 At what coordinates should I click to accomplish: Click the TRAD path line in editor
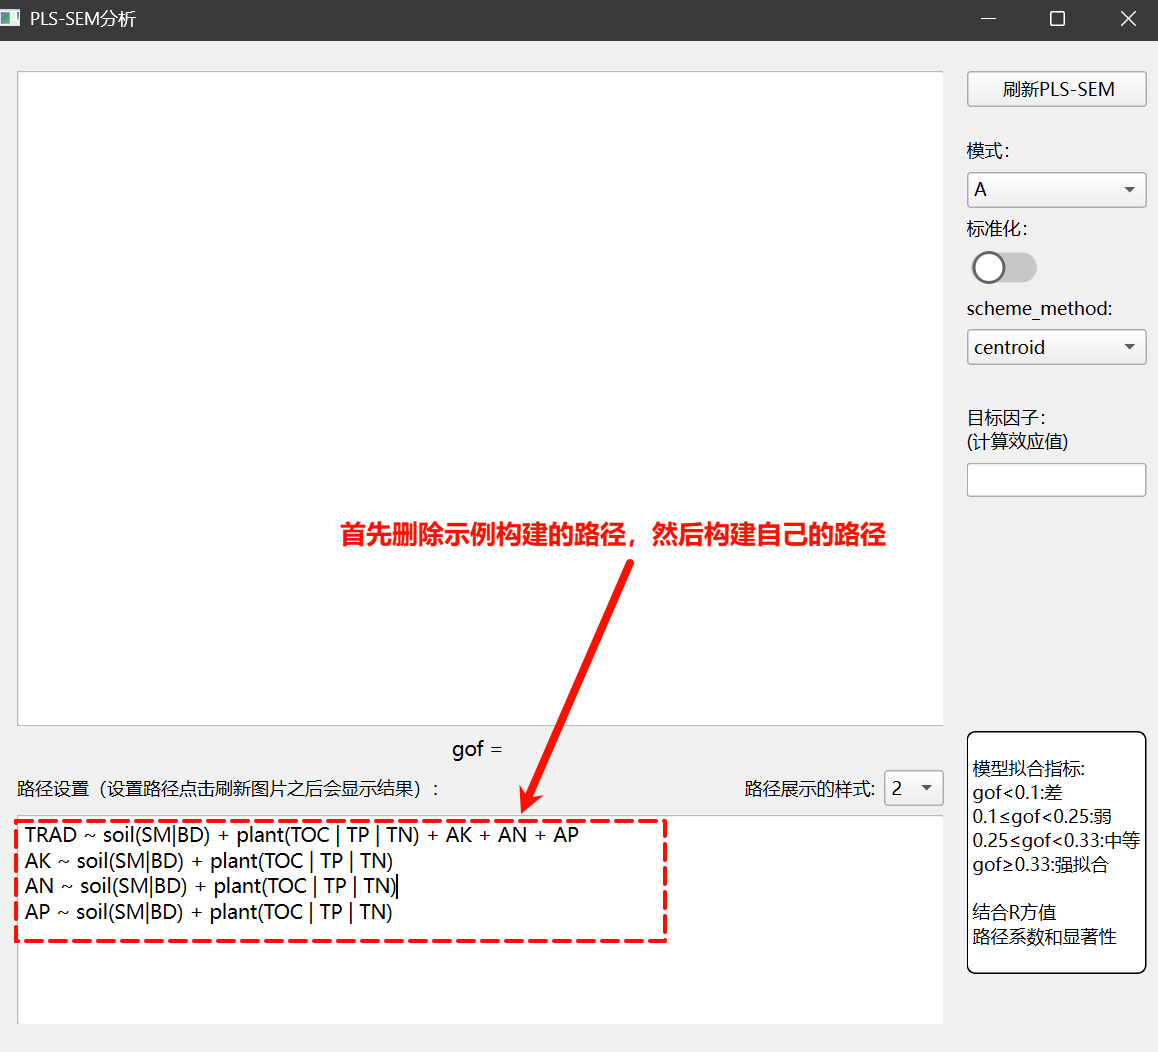point(301,835)
